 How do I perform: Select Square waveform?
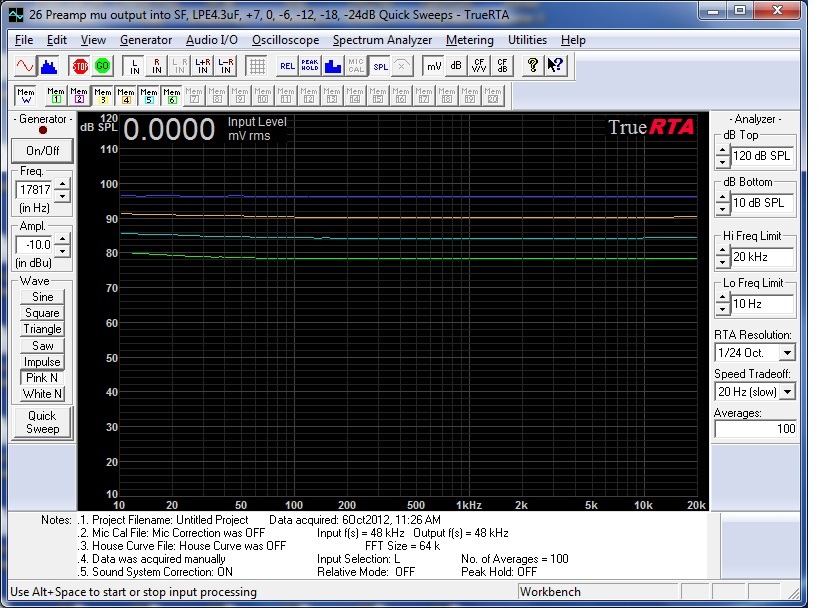[42, 313]
